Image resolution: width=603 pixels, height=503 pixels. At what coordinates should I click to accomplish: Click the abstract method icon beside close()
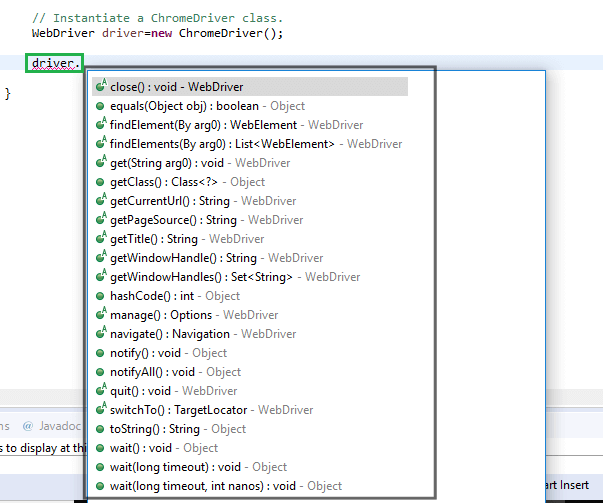point(101,86)
